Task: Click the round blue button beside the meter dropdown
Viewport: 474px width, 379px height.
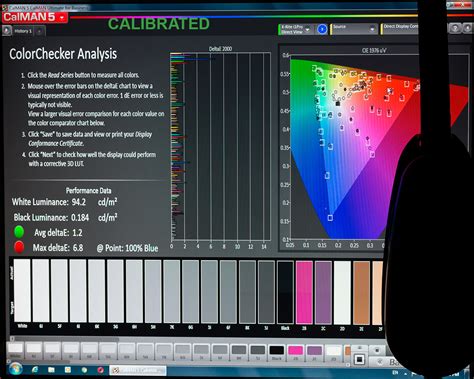Action: 322,29
